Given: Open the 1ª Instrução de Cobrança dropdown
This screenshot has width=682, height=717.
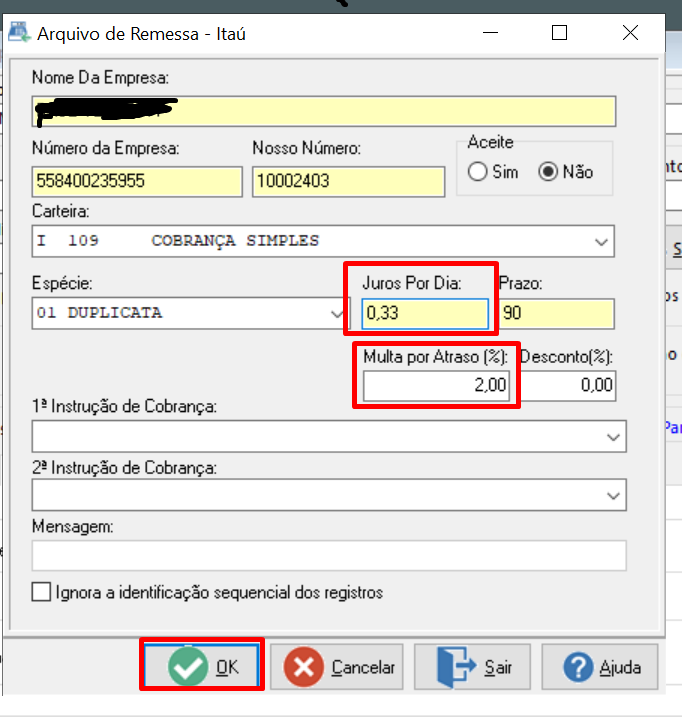Looking at the screenshot, I should pyautogui.click(x=613, y=437).
